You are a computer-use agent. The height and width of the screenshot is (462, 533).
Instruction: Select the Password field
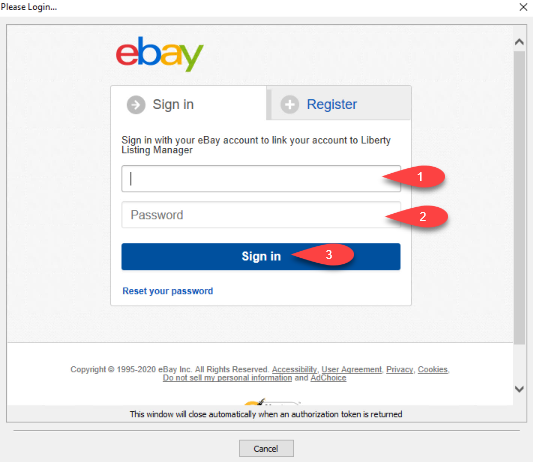[261, 215]
